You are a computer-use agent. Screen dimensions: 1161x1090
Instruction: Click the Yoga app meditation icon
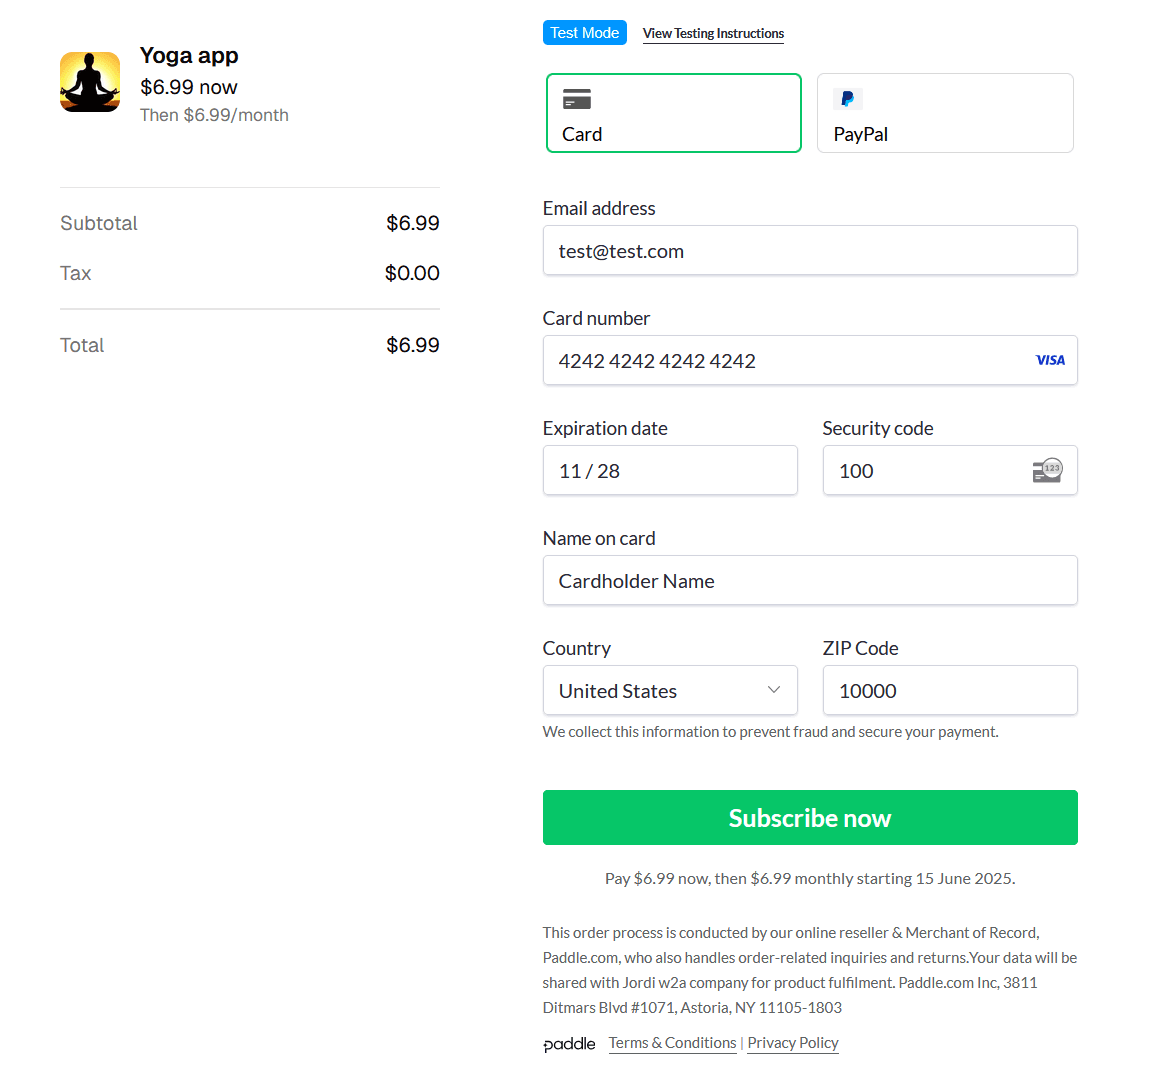[x=90, y=82]
